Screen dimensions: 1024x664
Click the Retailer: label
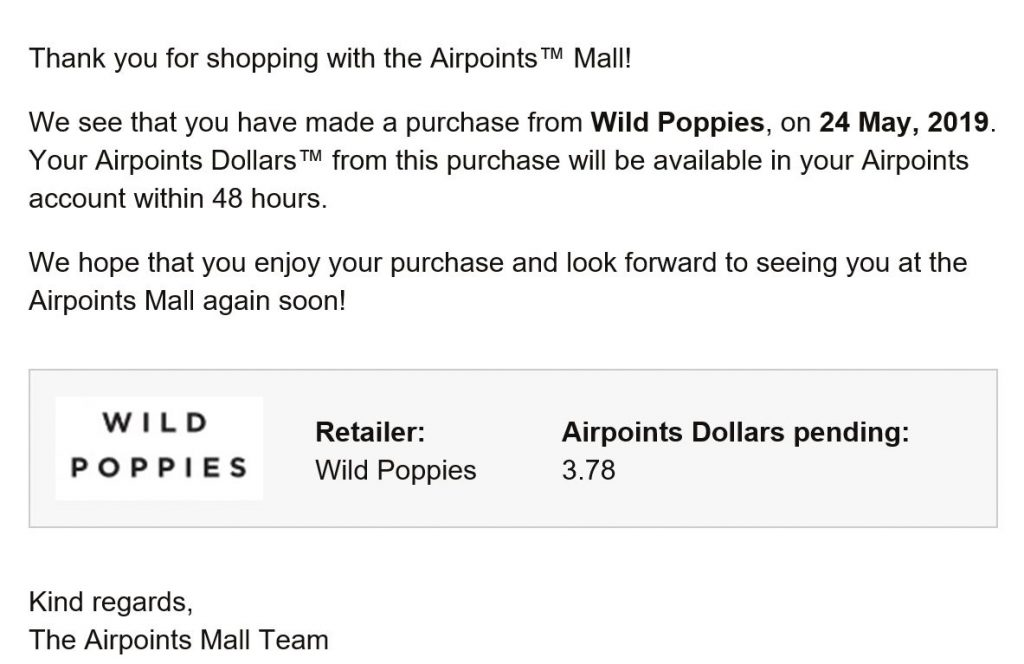click(370, 432)
